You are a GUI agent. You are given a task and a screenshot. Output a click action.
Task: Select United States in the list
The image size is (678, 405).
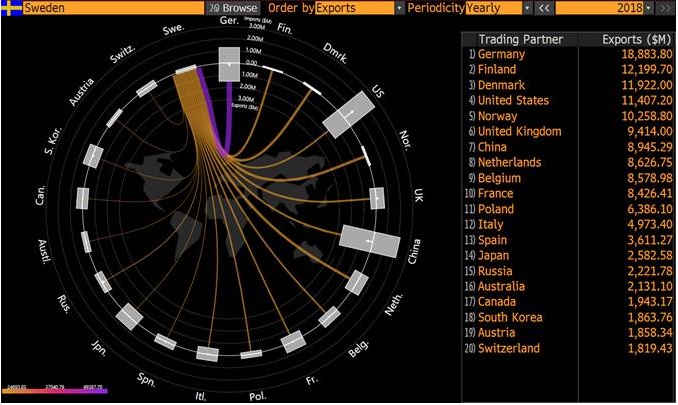coord(513,100)
